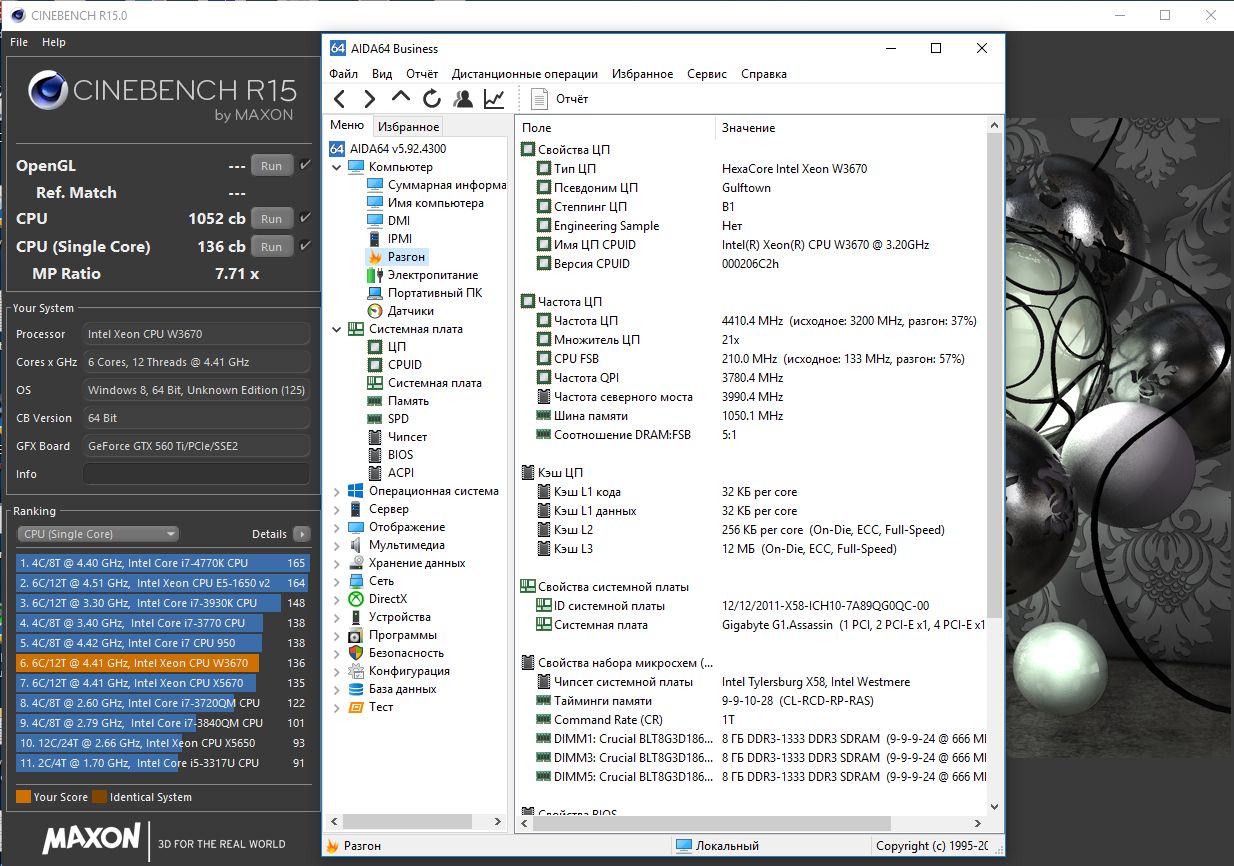Open ACPI tree item
The width and height of the screenshot is (1234, 866).
click(x=390, y=473)
